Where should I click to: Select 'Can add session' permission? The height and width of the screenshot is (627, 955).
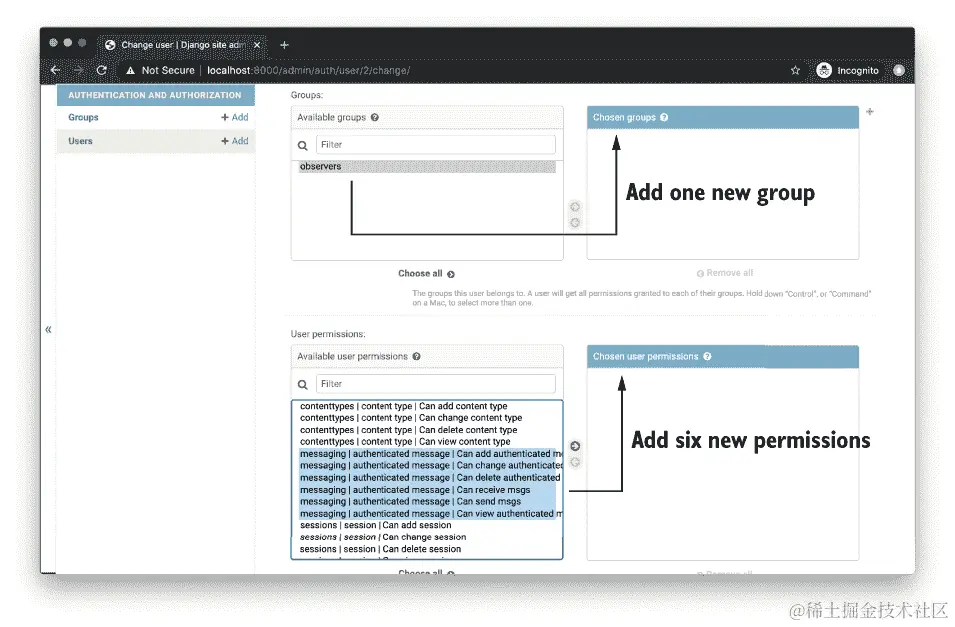427,525
